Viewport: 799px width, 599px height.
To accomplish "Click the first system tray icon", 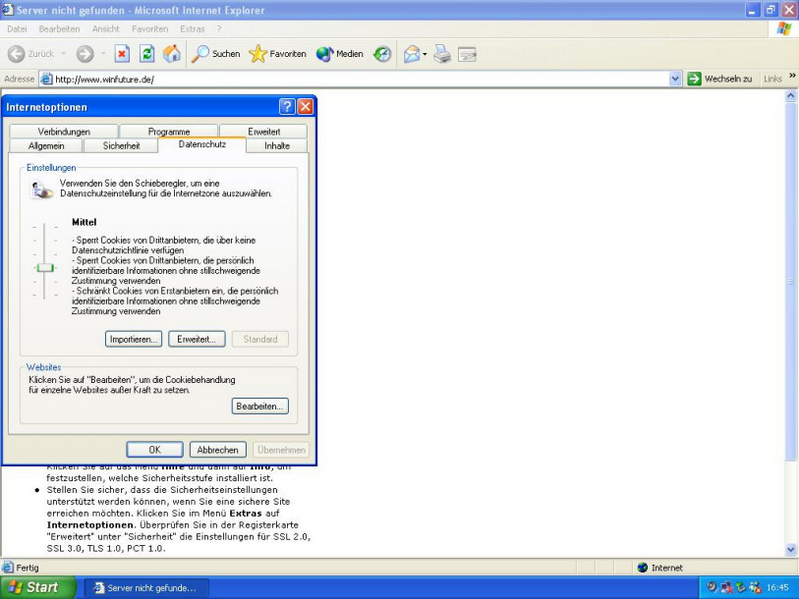I will (x=712, y=588).
